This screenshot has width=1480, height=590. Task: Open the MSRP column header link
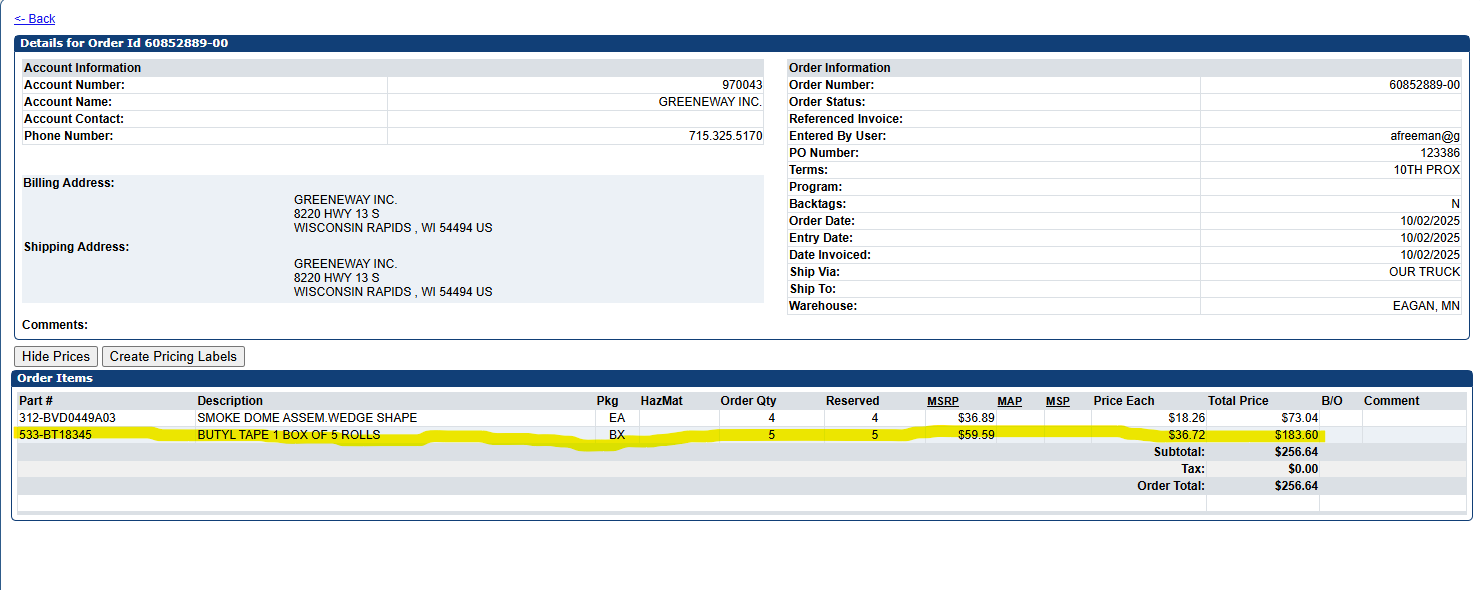coord(943,401)
